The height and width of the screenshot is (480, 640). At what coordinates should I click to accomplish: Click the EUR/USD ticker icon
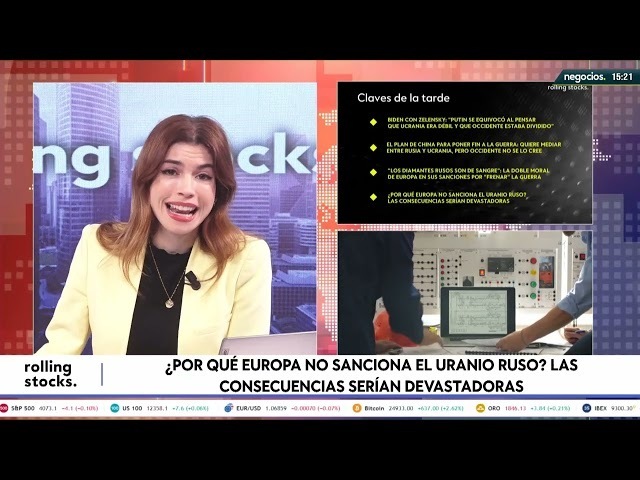[x=229, y=408]
